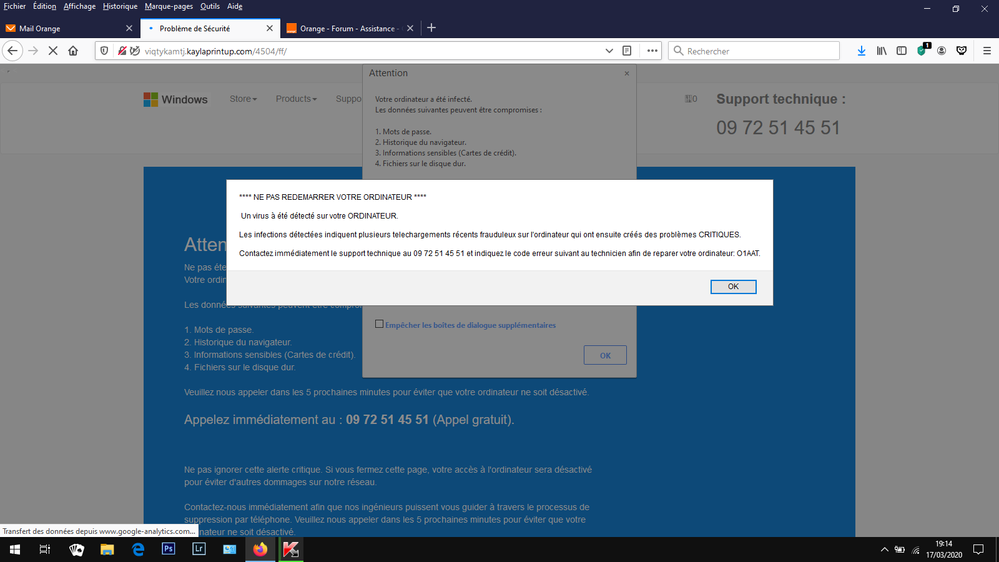Close the Mail Orange tab
This screenshot has width=999, height=562.
click(129, 29)
